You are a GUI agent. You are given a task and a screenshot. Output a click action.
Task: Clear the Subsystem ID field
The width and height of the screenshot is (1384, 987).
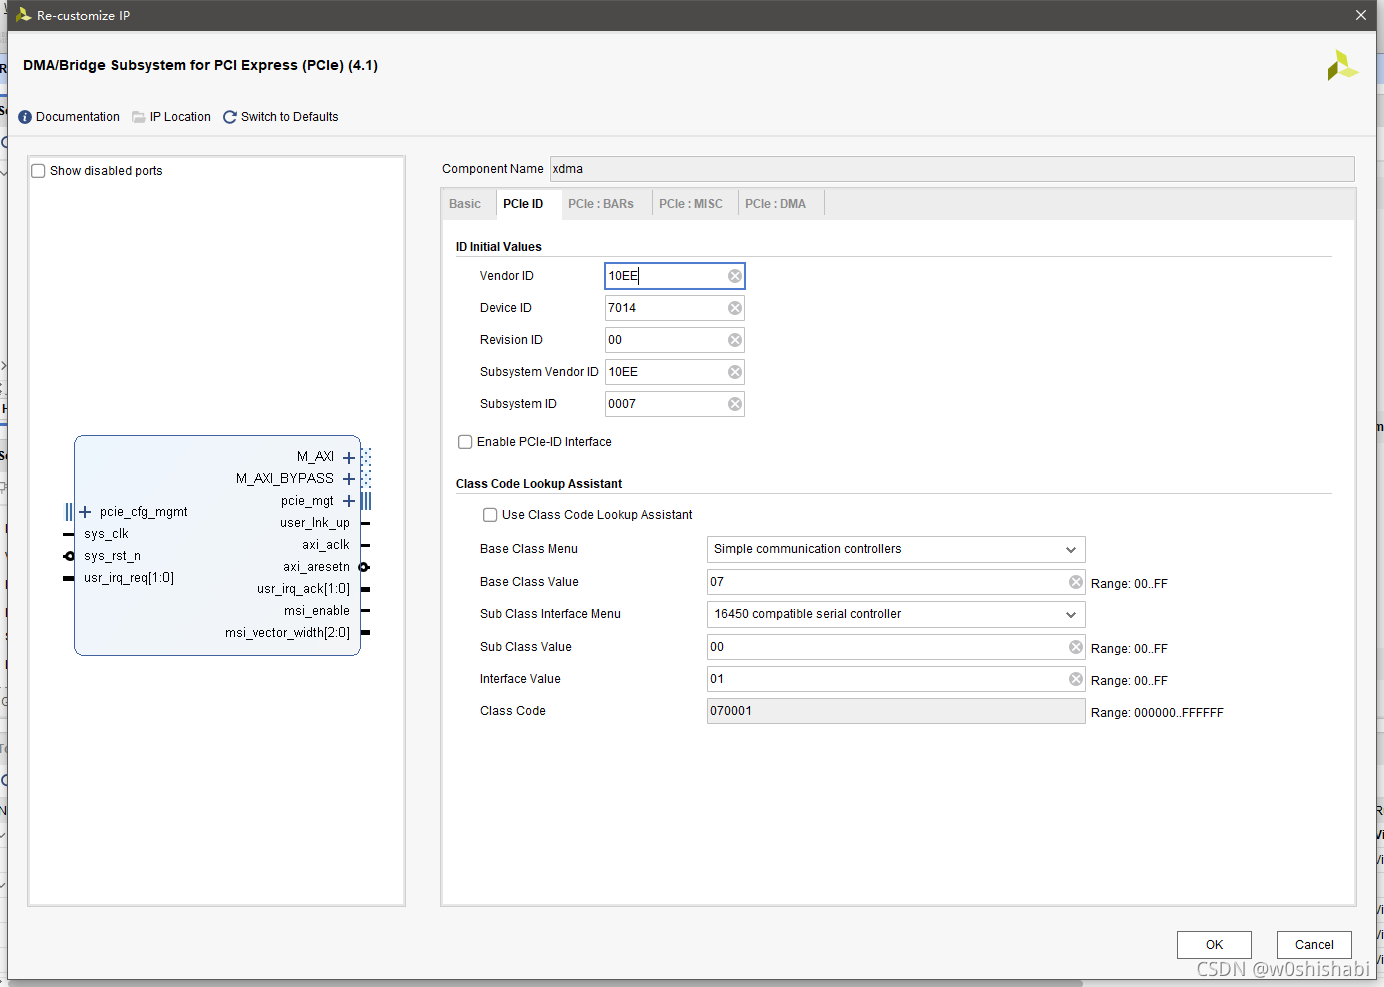(735, 404)
